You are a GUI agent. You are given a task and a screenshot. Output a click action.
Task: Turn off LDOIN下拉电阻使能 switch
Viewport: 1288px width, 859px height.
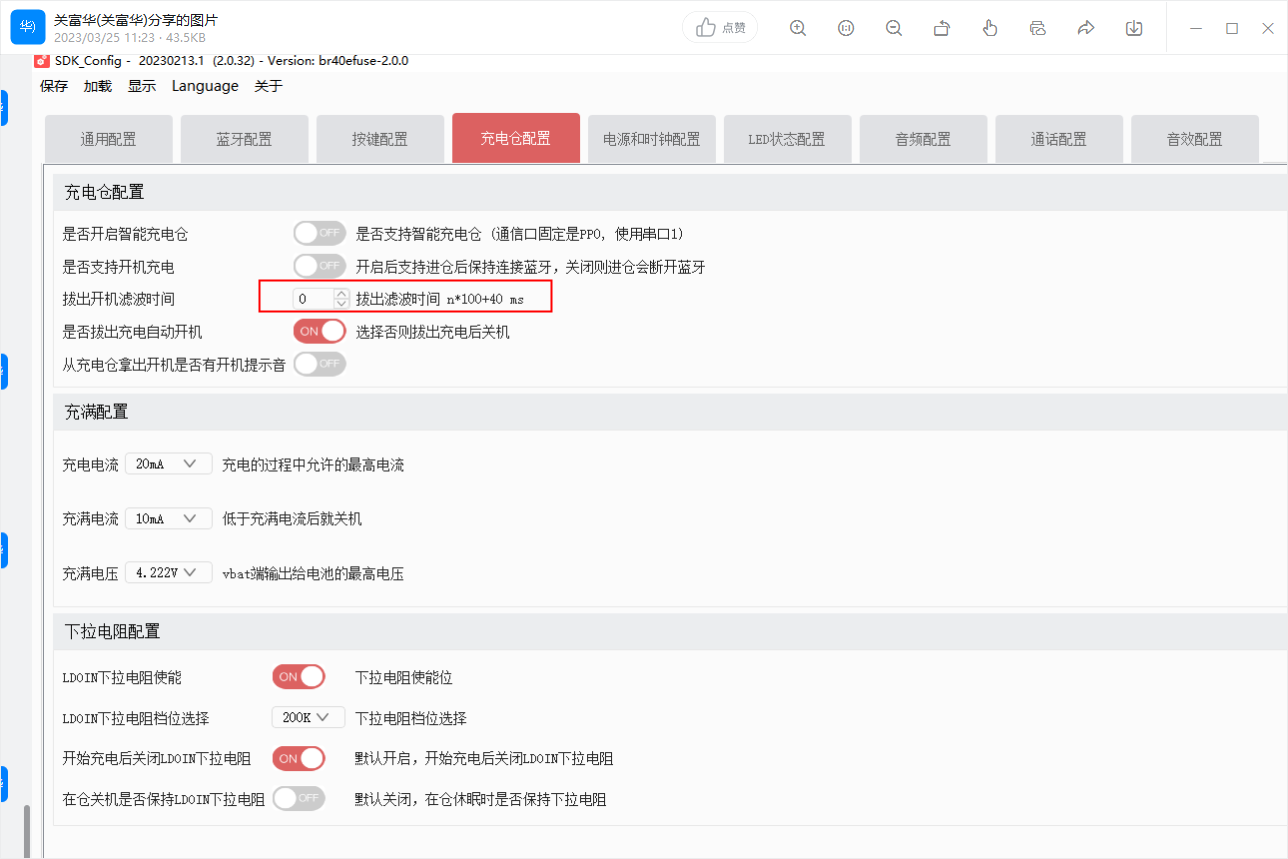tap(299, 677)
